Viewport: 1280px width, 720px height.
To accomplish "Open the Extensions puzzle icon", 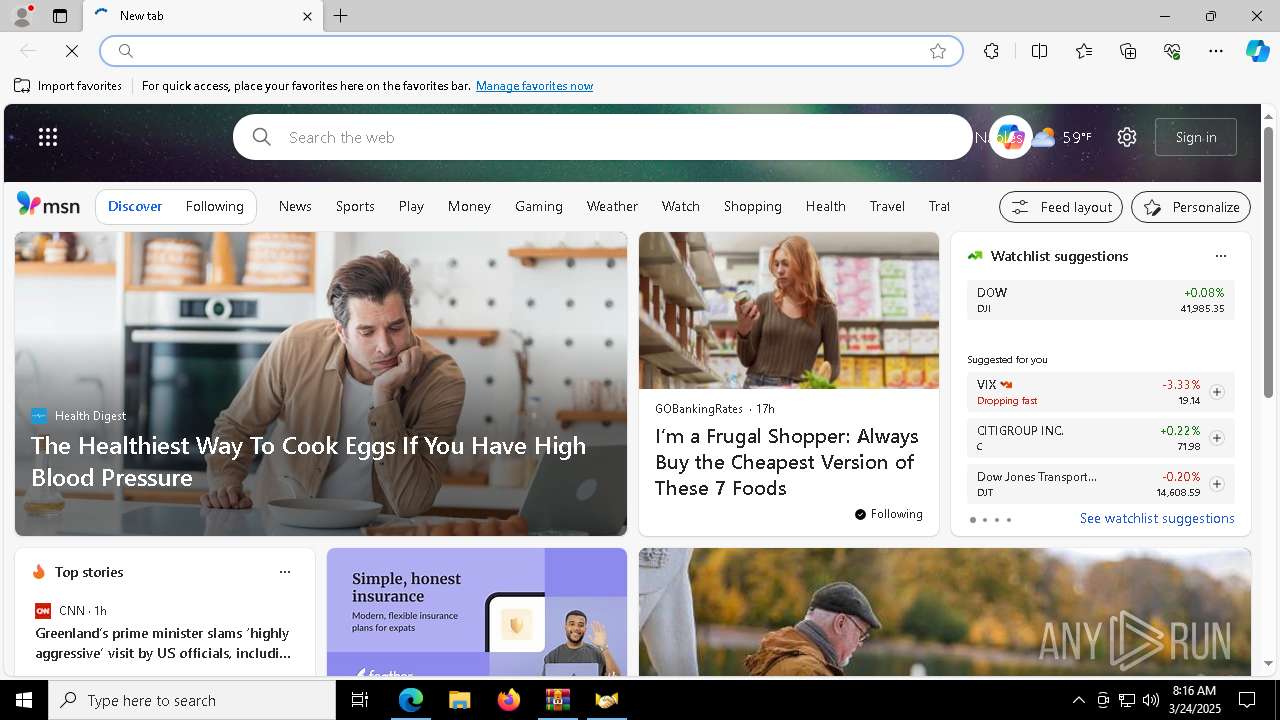I will click(x=991, y=51).
